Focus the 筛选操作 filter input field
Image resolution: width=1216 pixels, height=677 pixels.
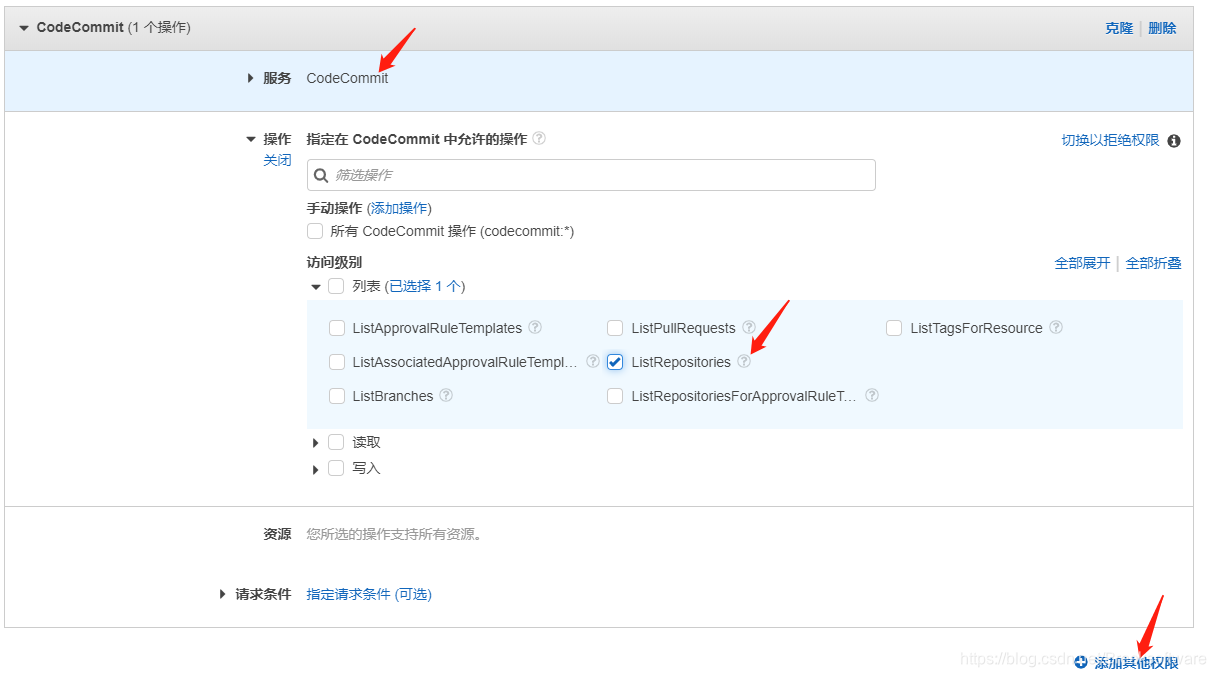pyautogui.click(x=591, y=175)
